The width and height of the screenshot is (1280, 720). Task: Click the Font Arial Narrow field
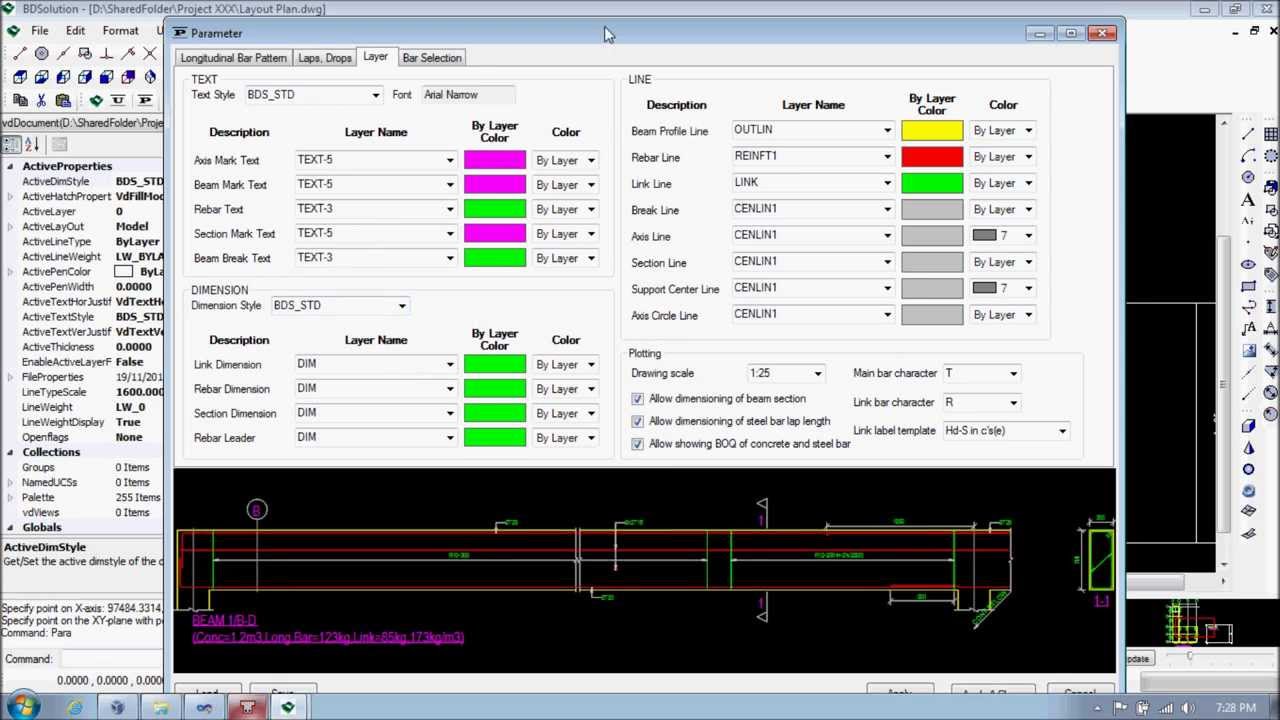(468, 95)
